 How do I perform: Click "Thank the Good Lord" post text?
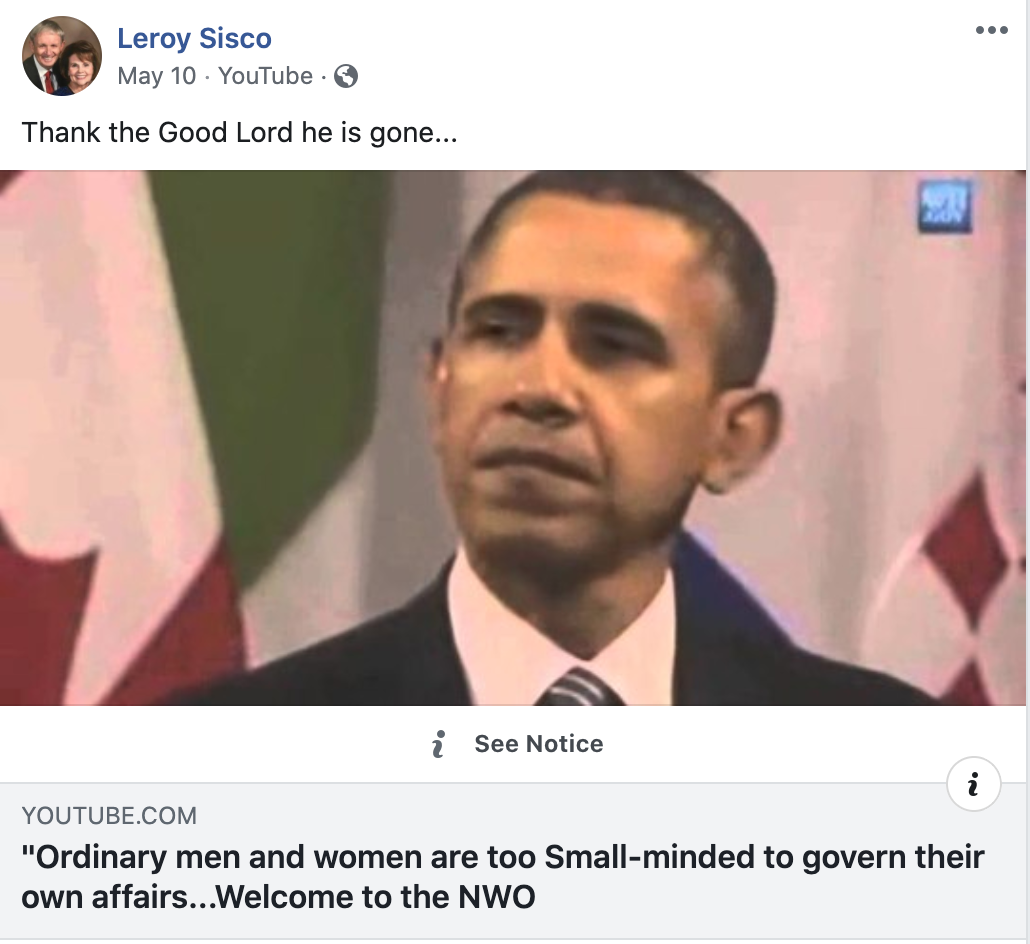pyautogui.click(x=239, y=132)
